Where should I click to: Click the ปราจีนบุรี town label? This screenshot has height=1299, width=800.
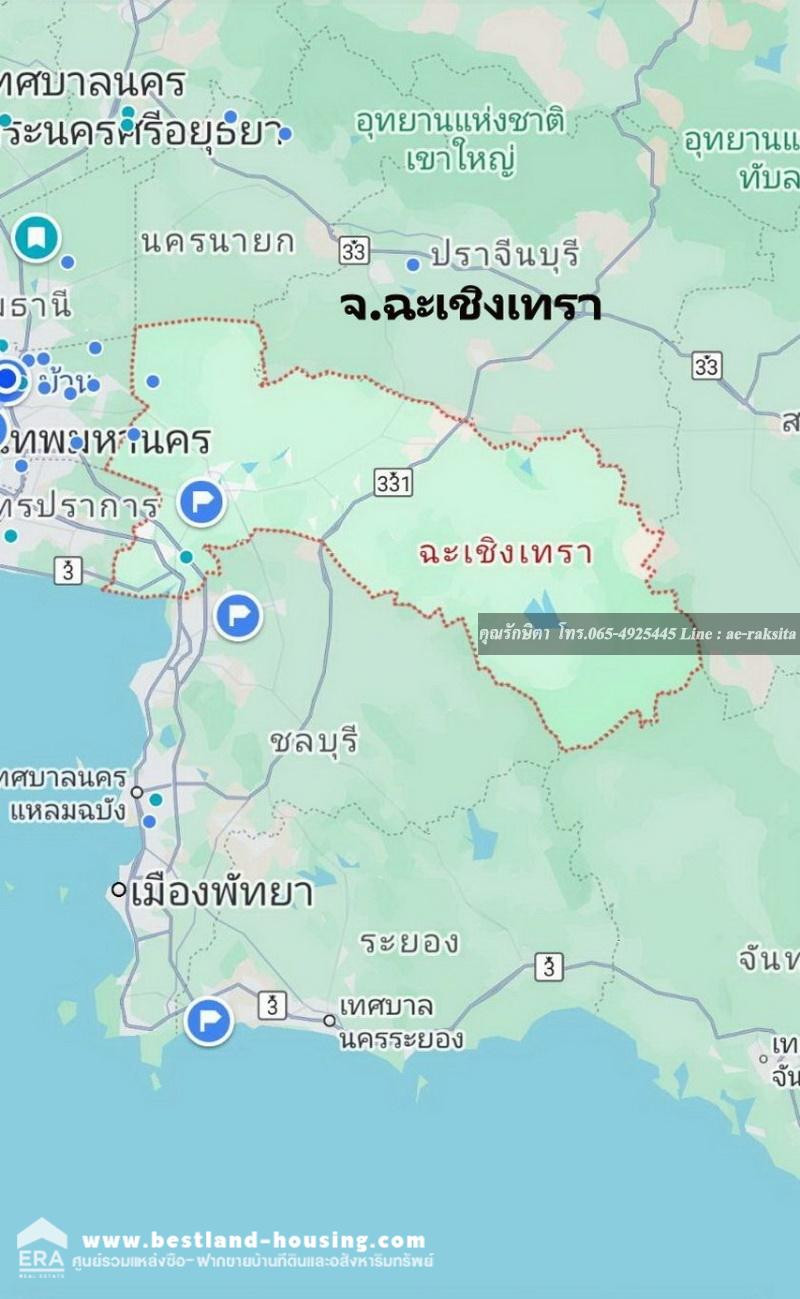click(x=505, y=255)
